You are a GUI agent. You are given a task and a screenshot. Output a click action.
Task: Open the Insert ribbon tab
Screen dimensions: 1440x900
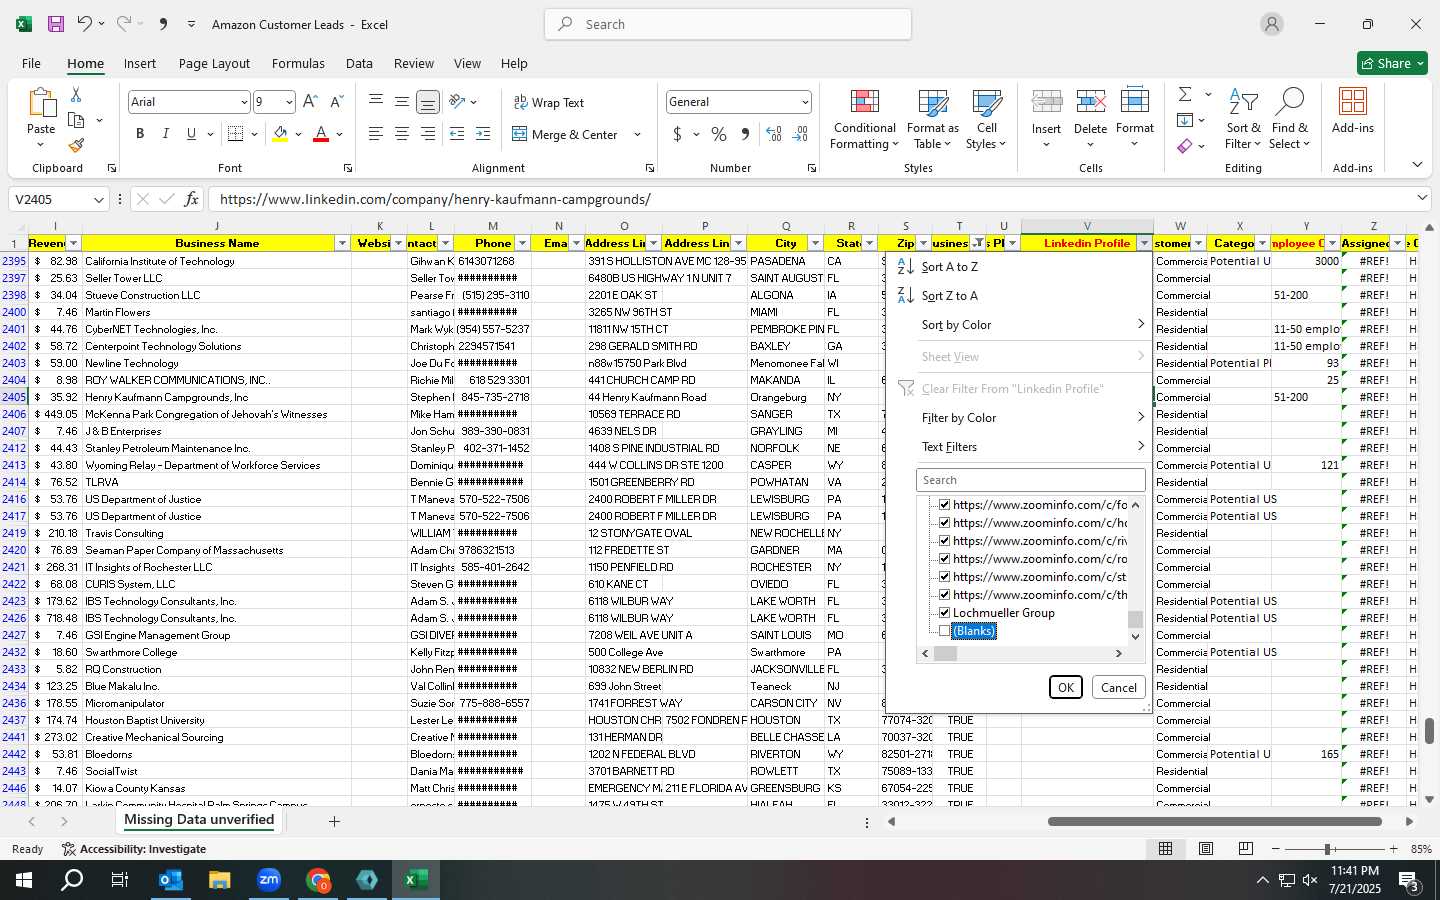140,63
